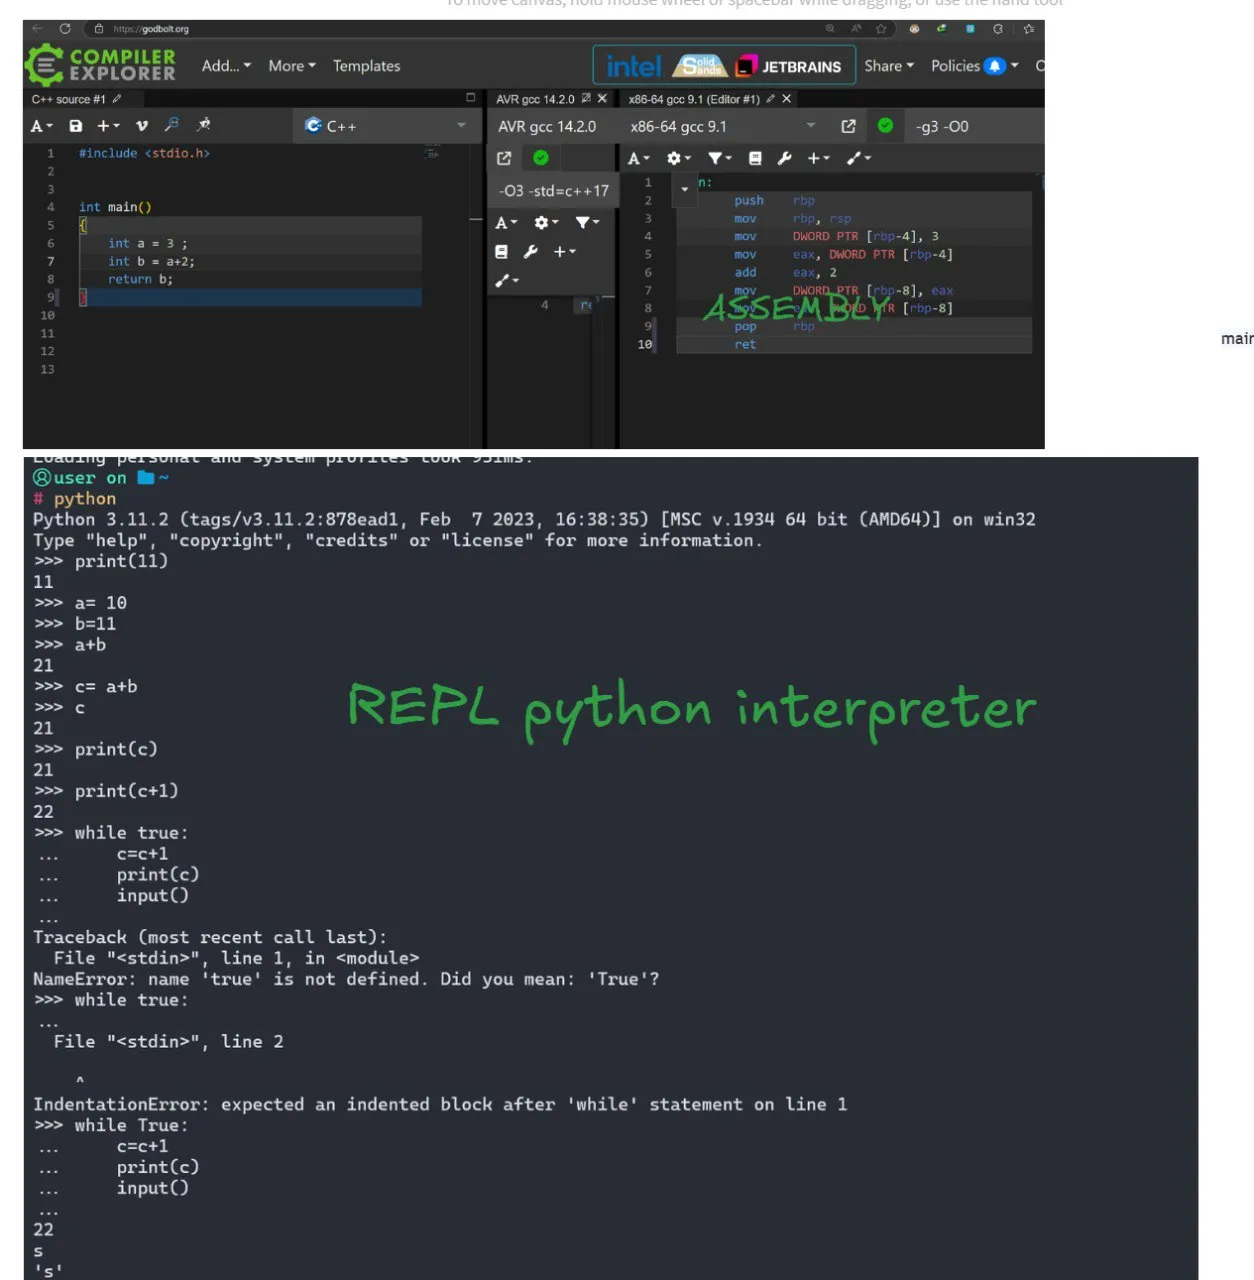Open the Add... menu

tap(226, 66)
